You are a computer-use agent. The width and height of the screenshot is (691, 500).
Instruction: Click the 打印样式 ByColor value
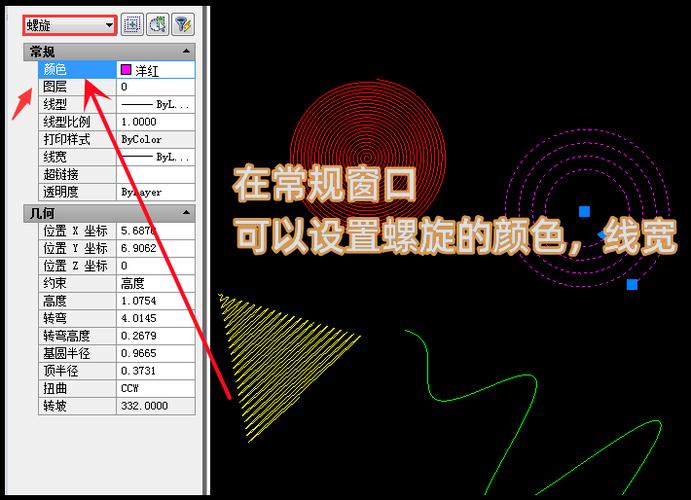tap(156, 140)
